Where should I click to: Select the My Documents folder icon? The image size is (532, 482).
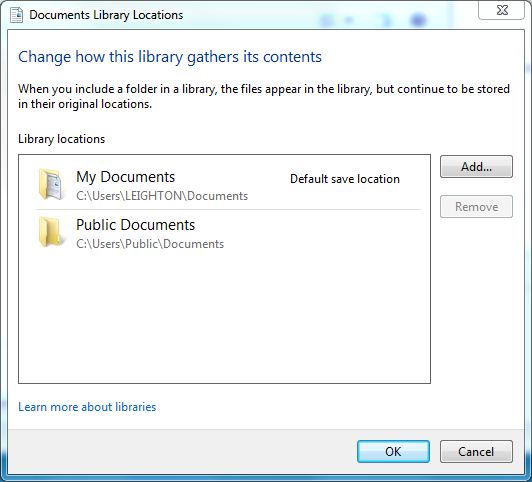(x=51, y=184)
